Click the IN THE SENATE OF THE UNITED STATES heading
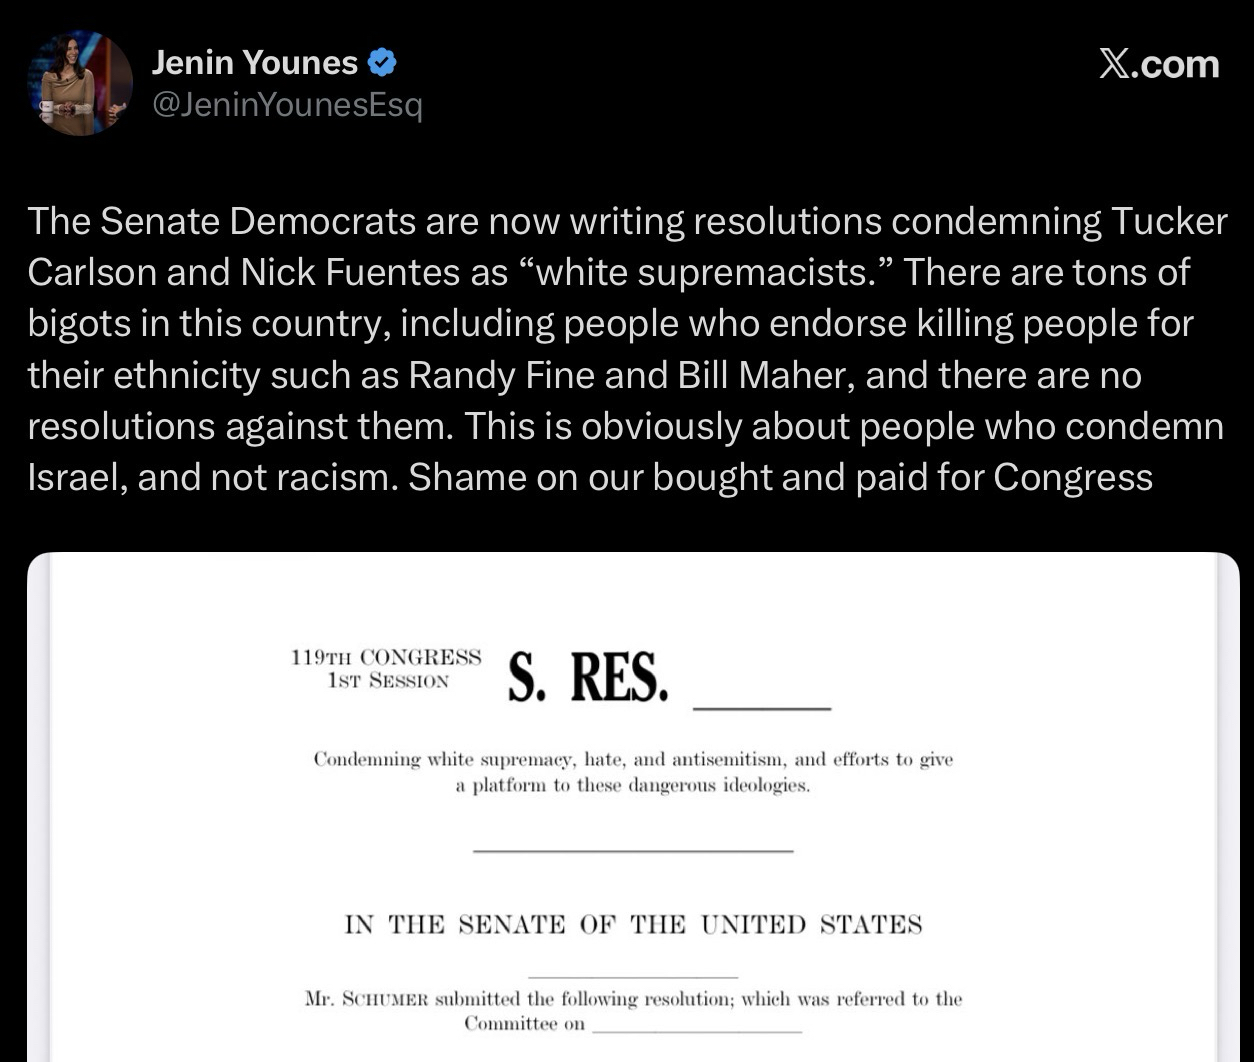 633,924
